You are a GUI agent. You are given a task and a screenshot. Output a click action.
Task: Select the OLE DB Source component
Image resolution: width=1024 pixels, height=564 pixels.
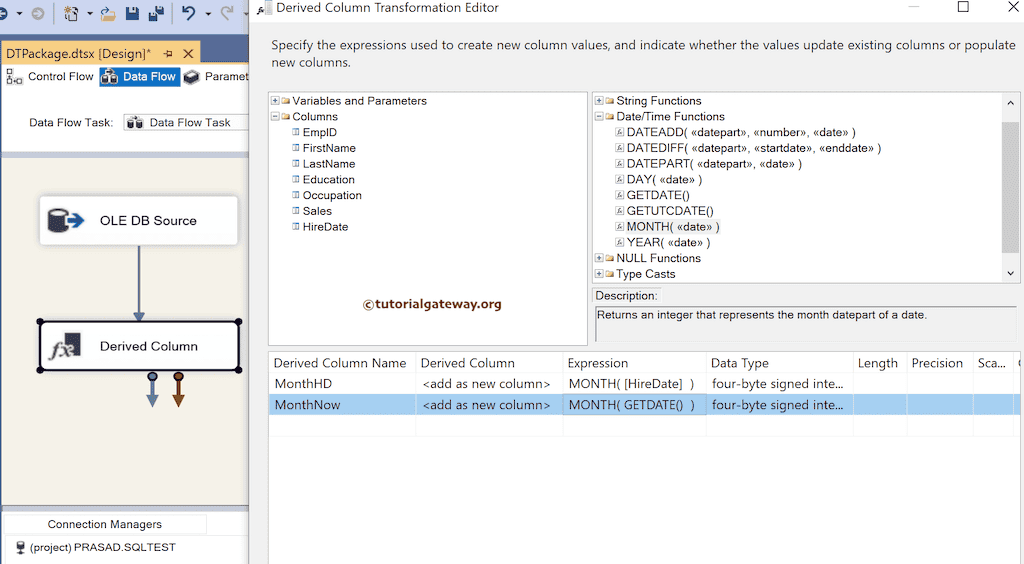click(x=138, y=221)
